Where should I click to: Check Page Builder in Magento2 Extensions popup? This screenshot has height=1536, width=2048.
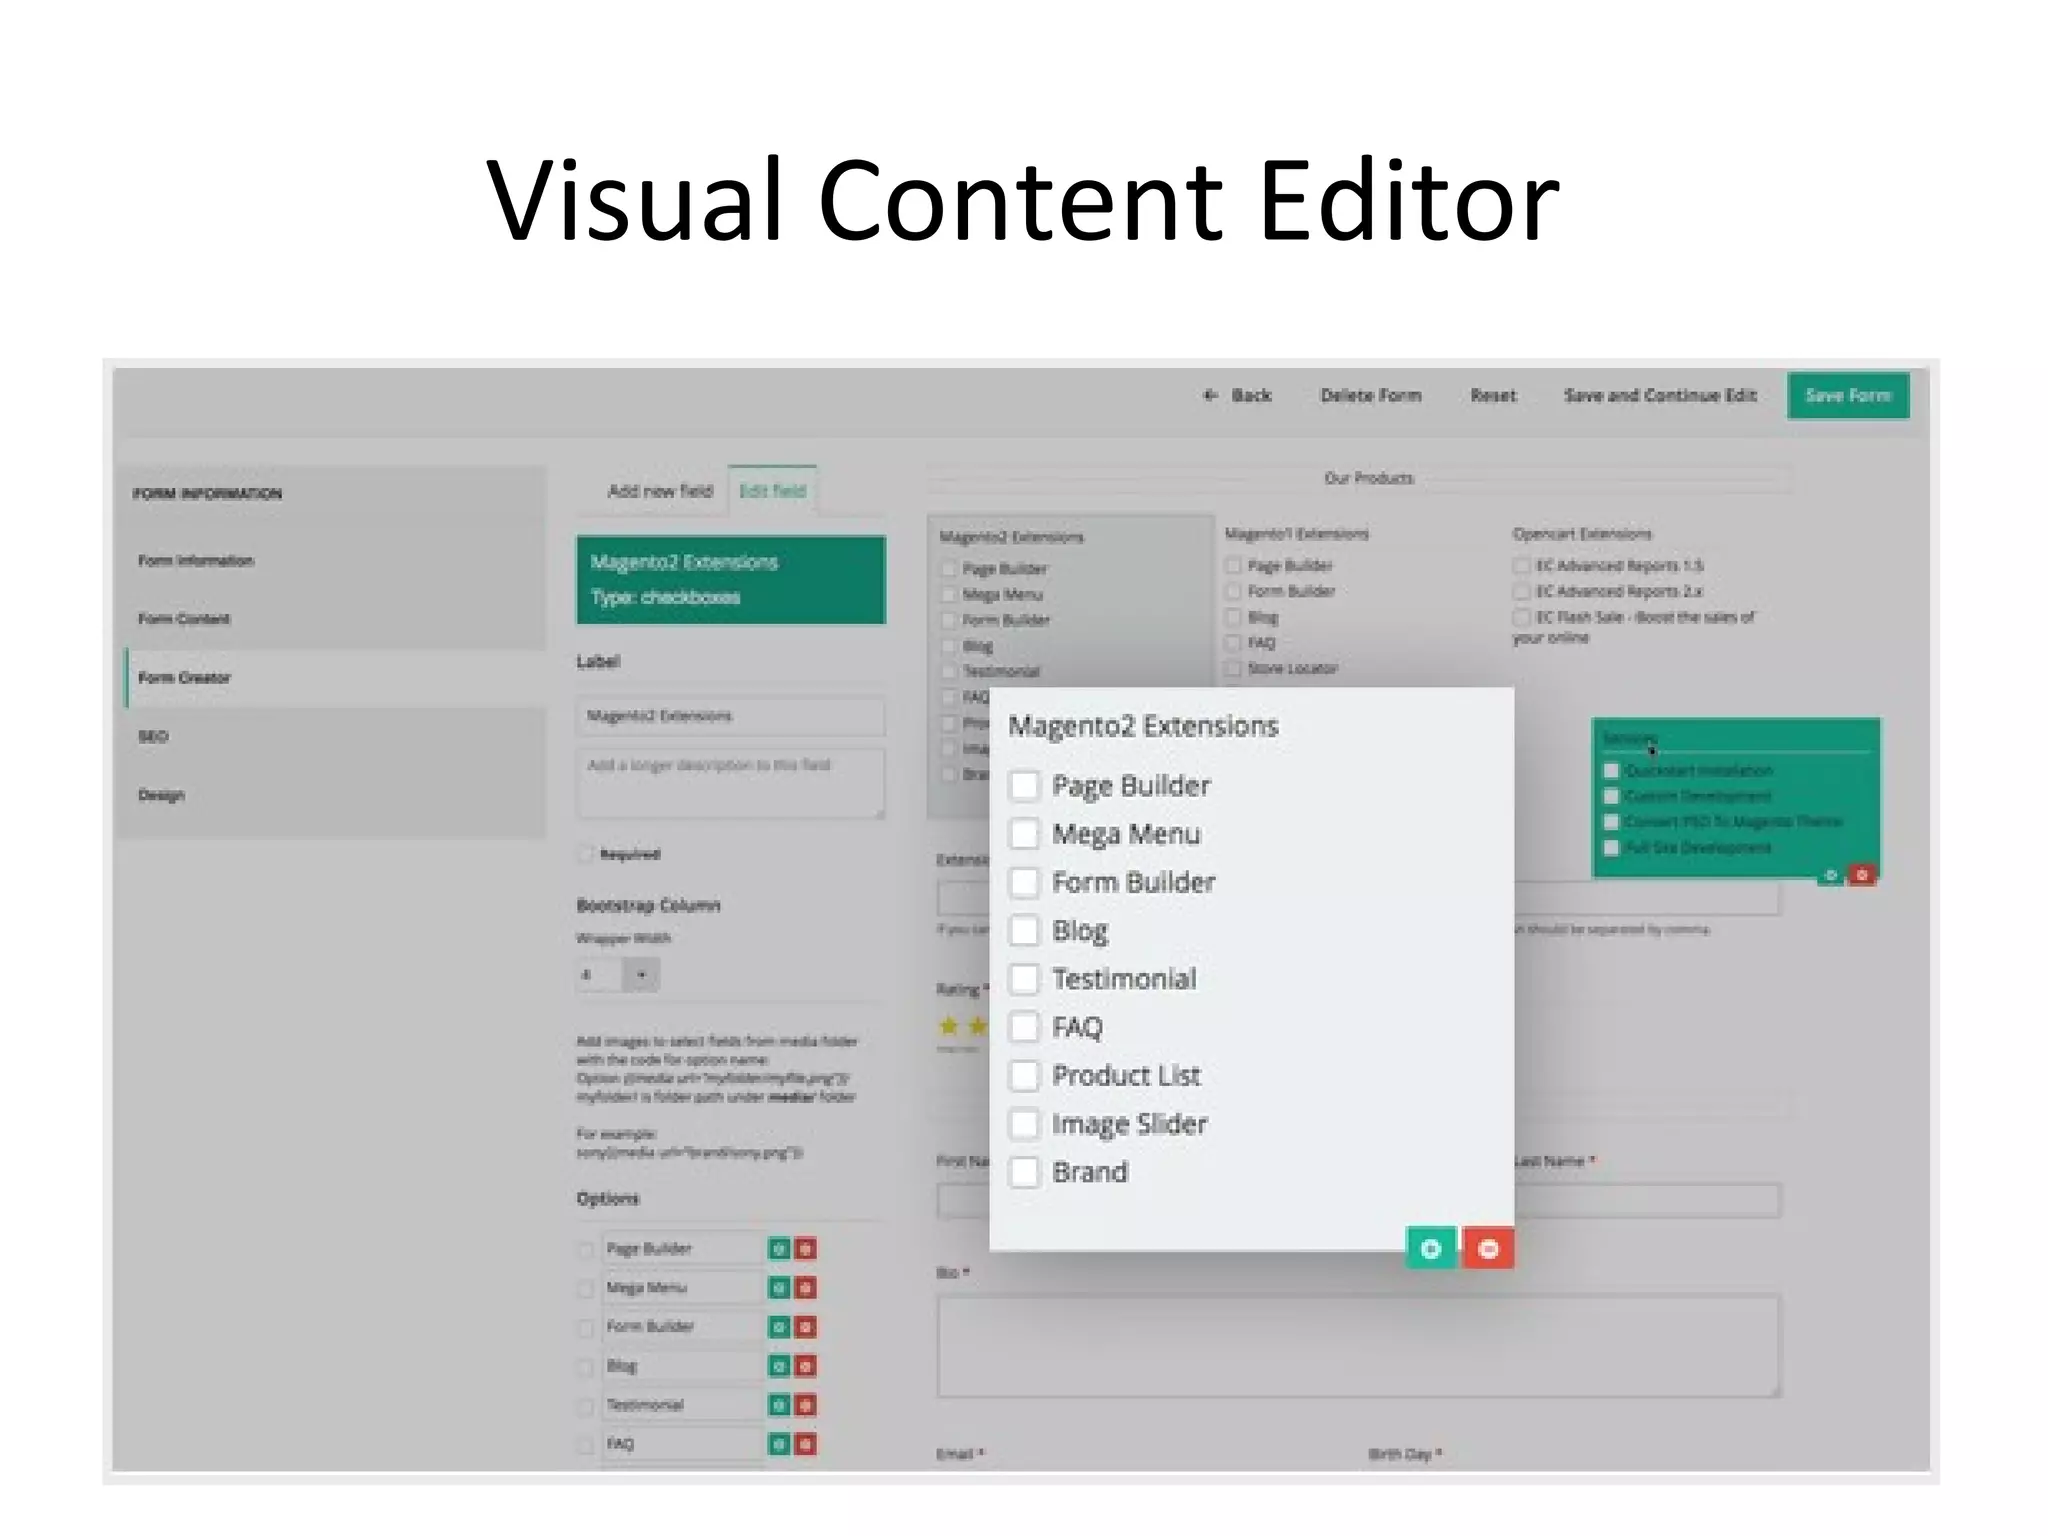pyautogui.click(x=1024, y=785)
